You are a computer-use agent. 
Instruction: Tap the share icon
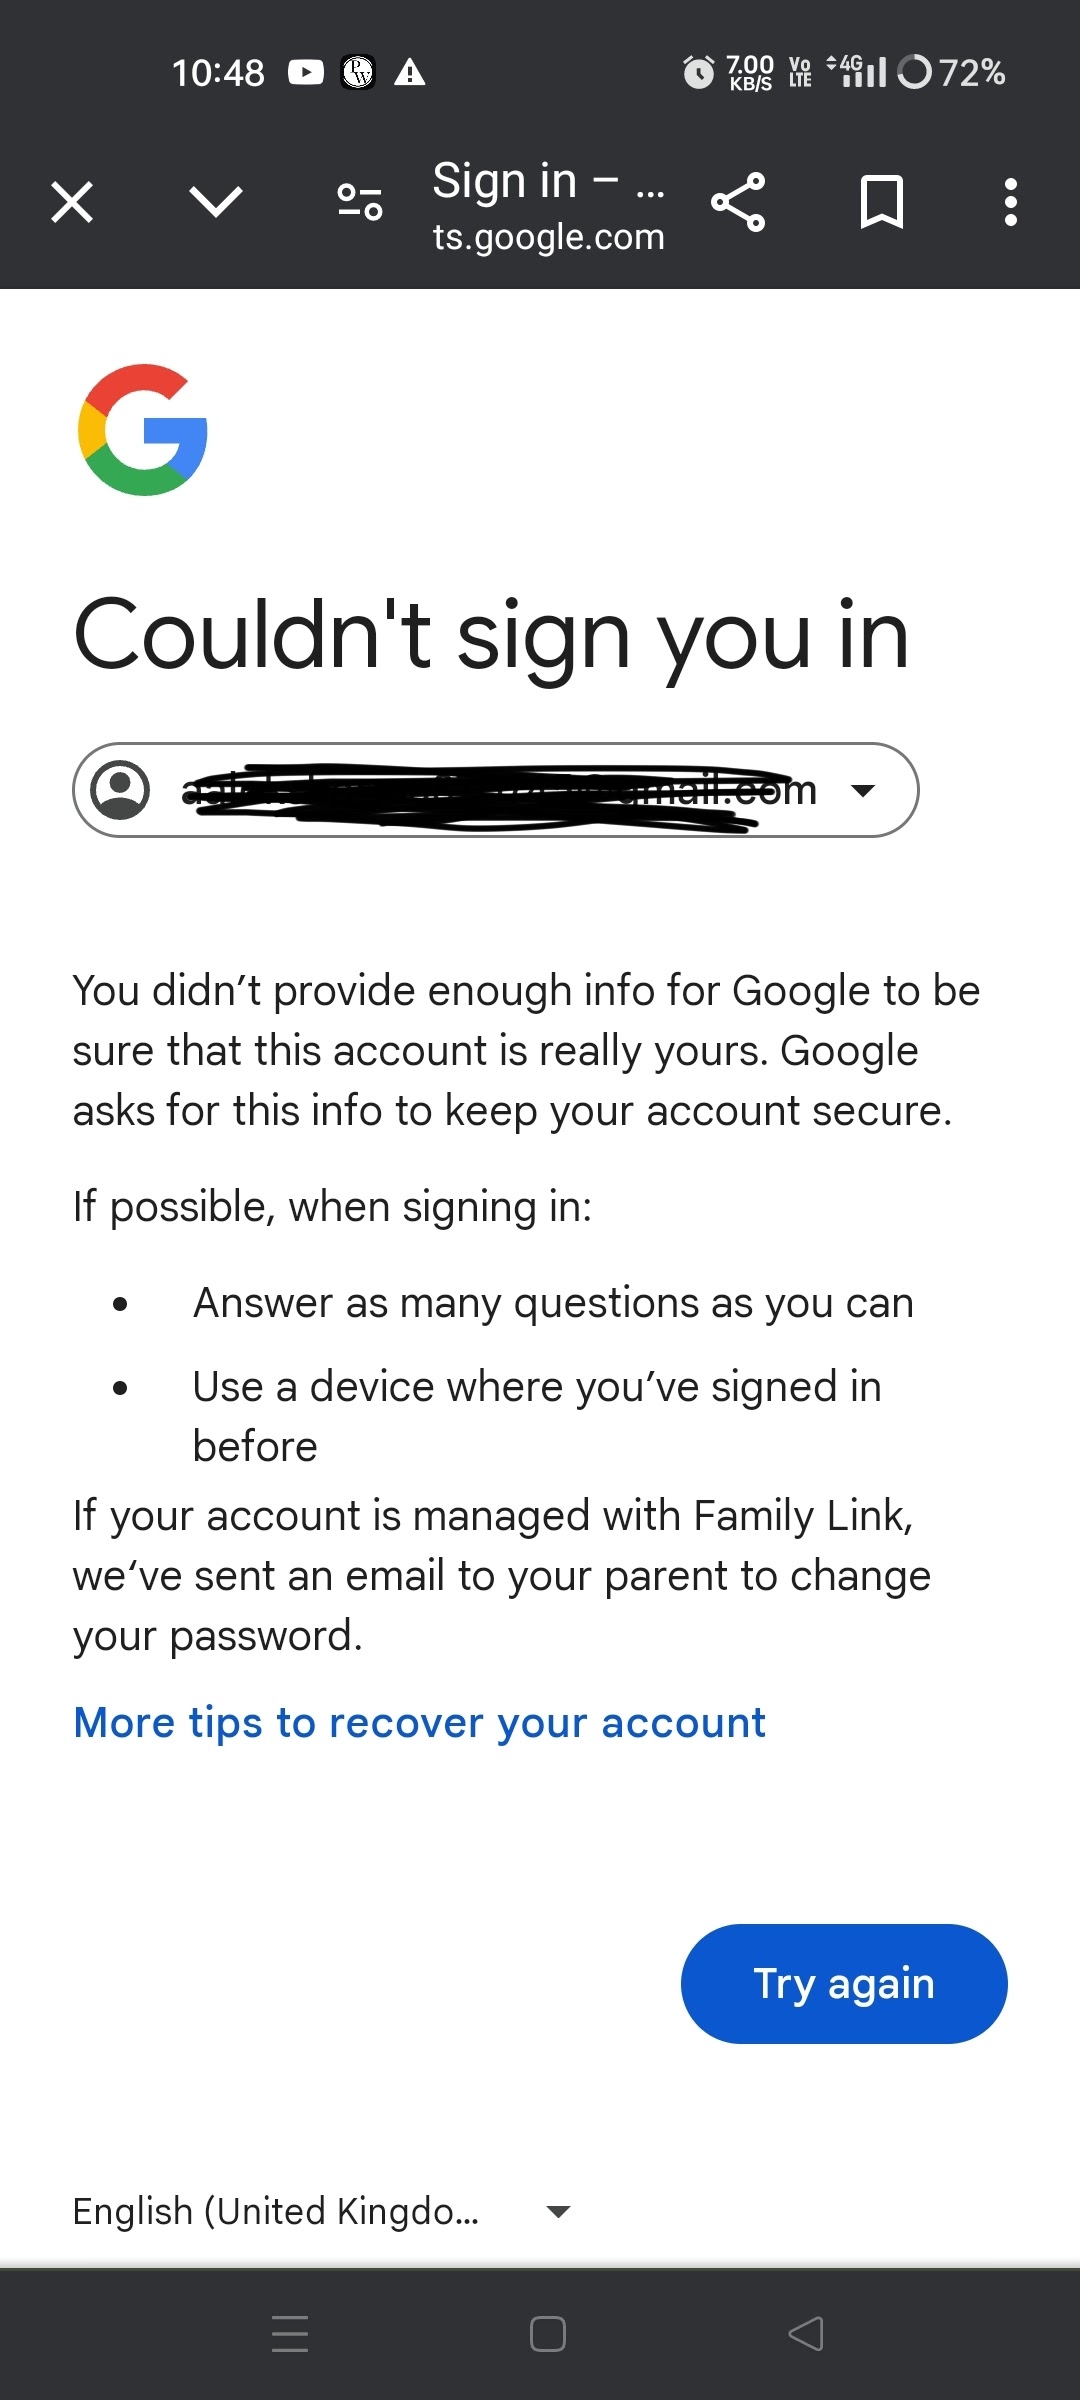coord(738,202)
